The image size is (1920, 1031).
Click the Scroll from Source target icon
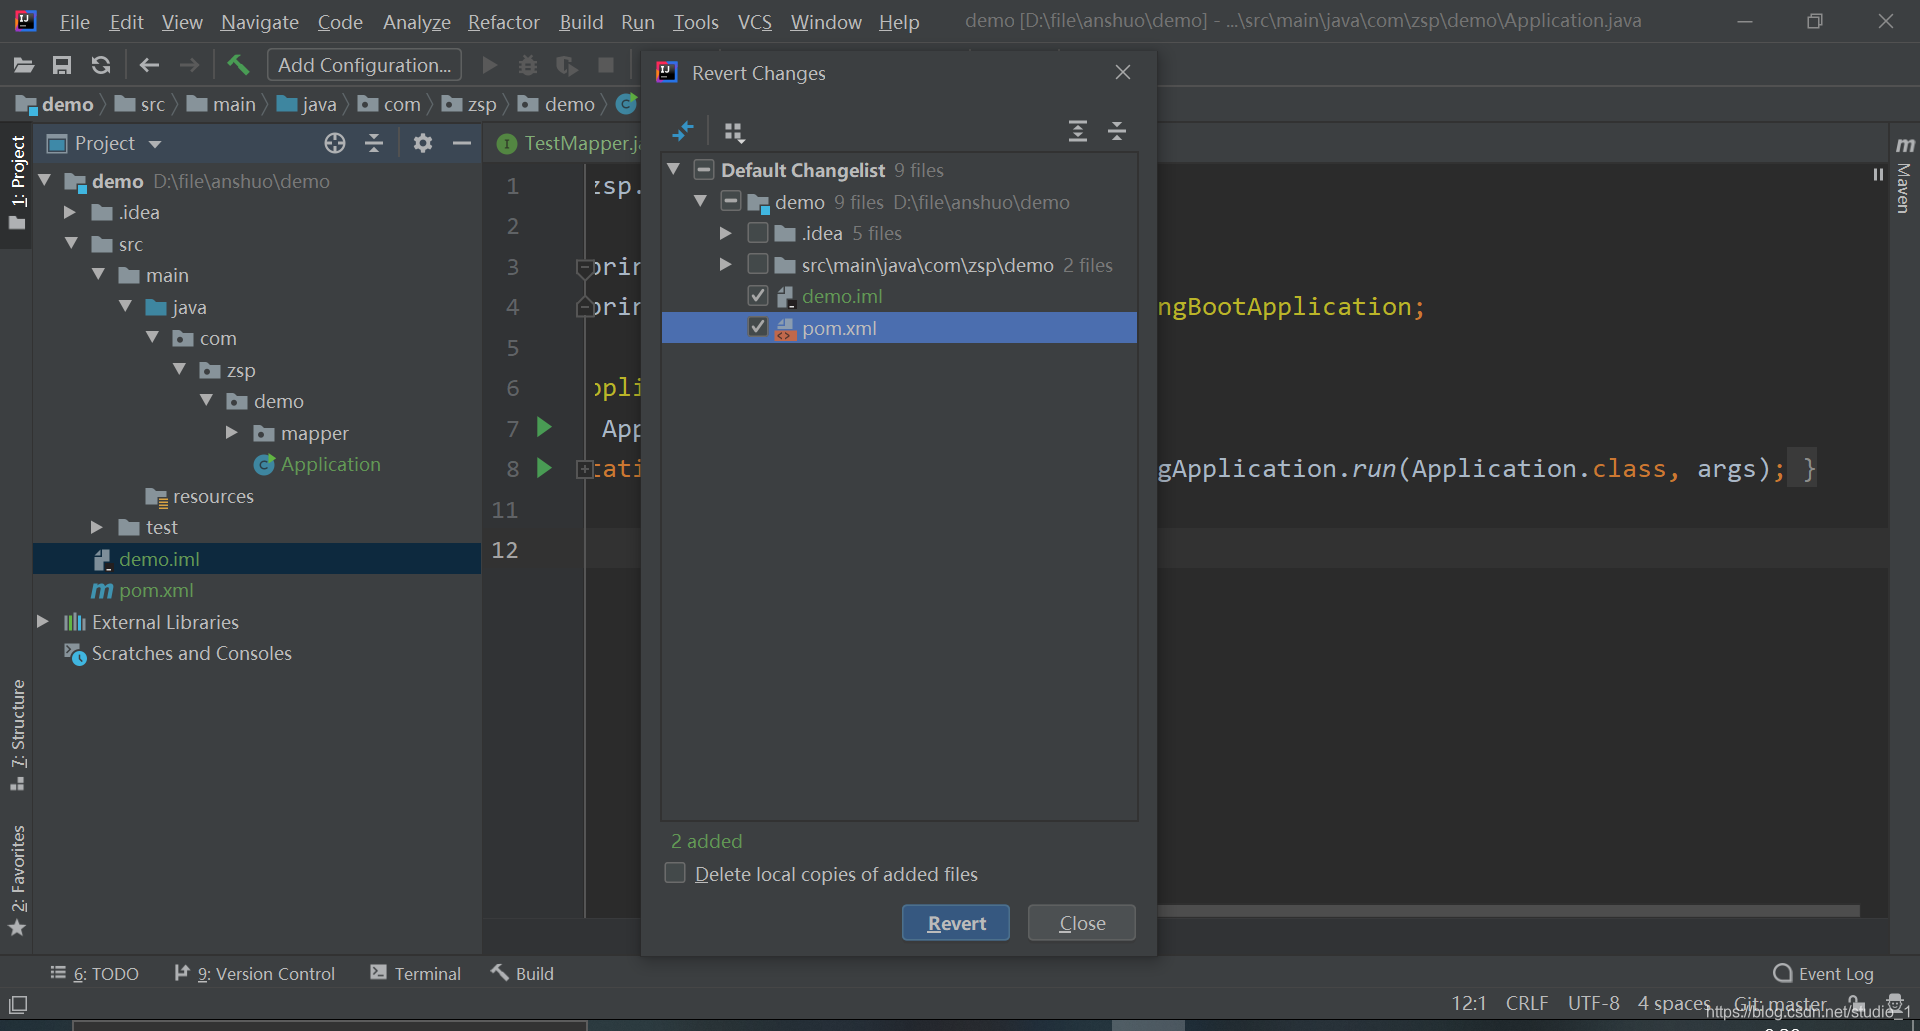tap(335, 143)
